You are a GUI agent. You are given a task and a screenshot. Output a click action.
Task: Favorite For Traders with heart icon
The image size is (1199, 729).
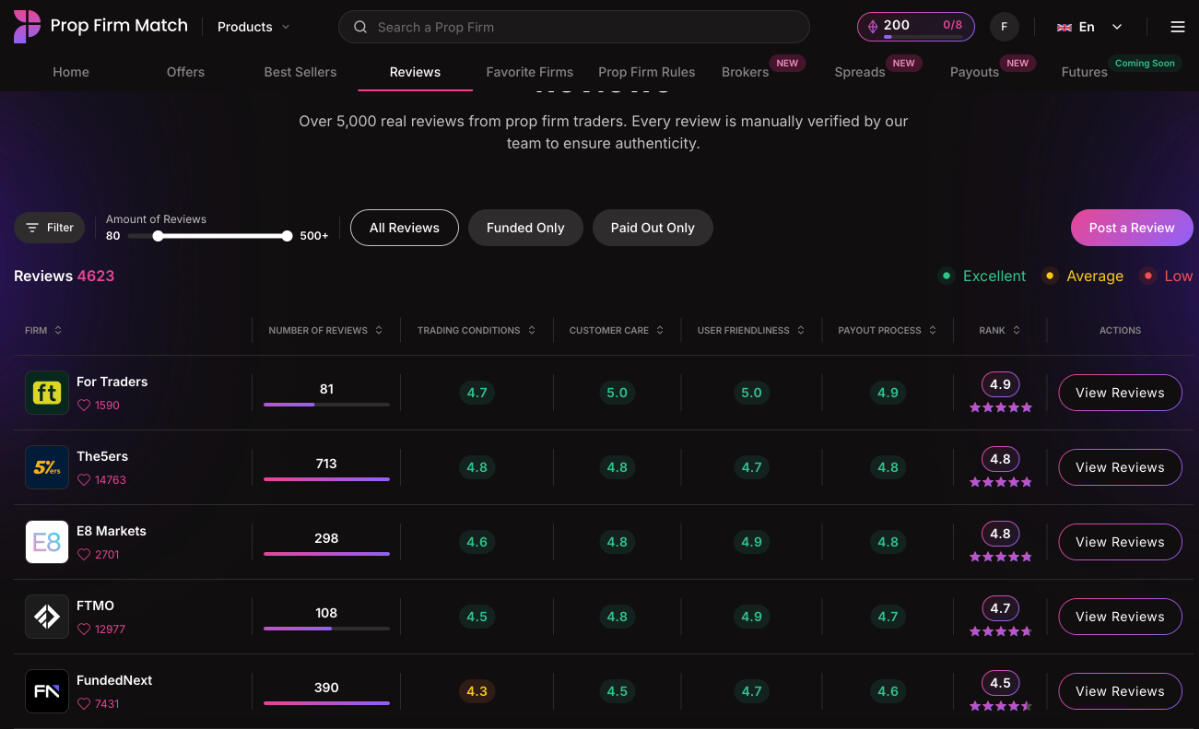84,405
